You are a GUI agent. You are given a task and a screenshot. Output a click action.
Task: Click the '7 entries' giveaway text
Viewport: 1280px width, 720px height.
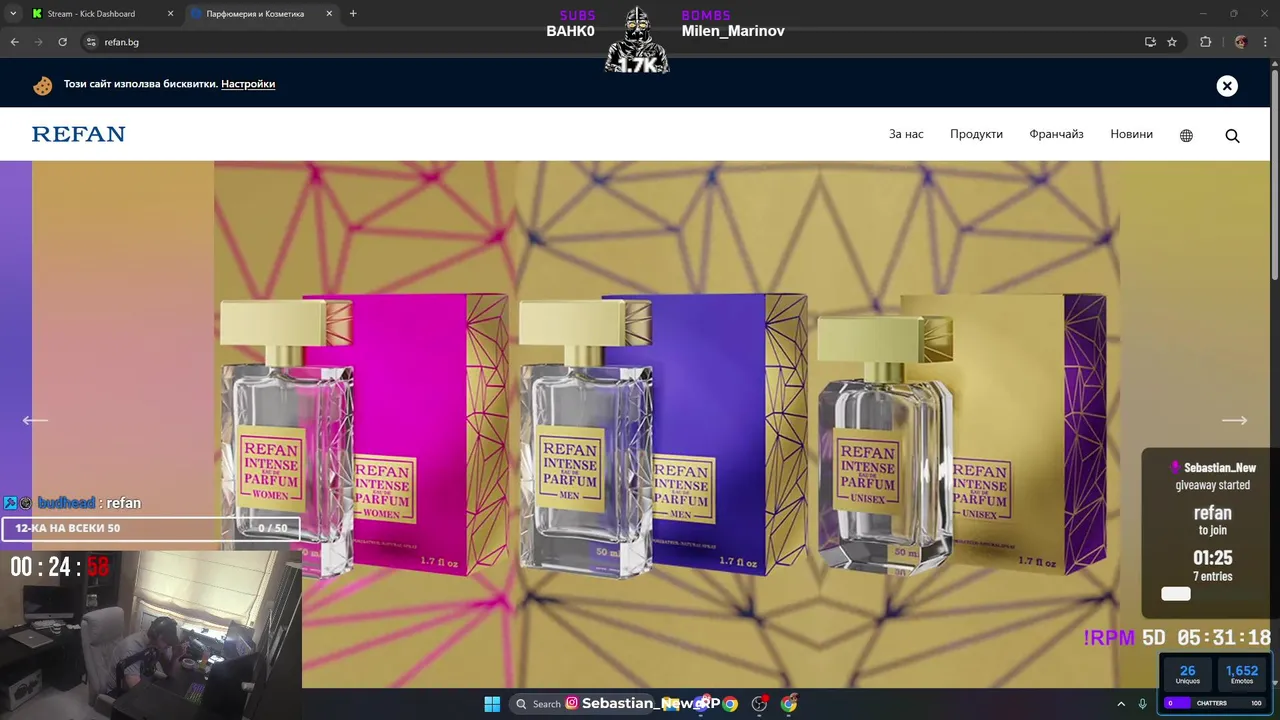[x=1212, y=576]
